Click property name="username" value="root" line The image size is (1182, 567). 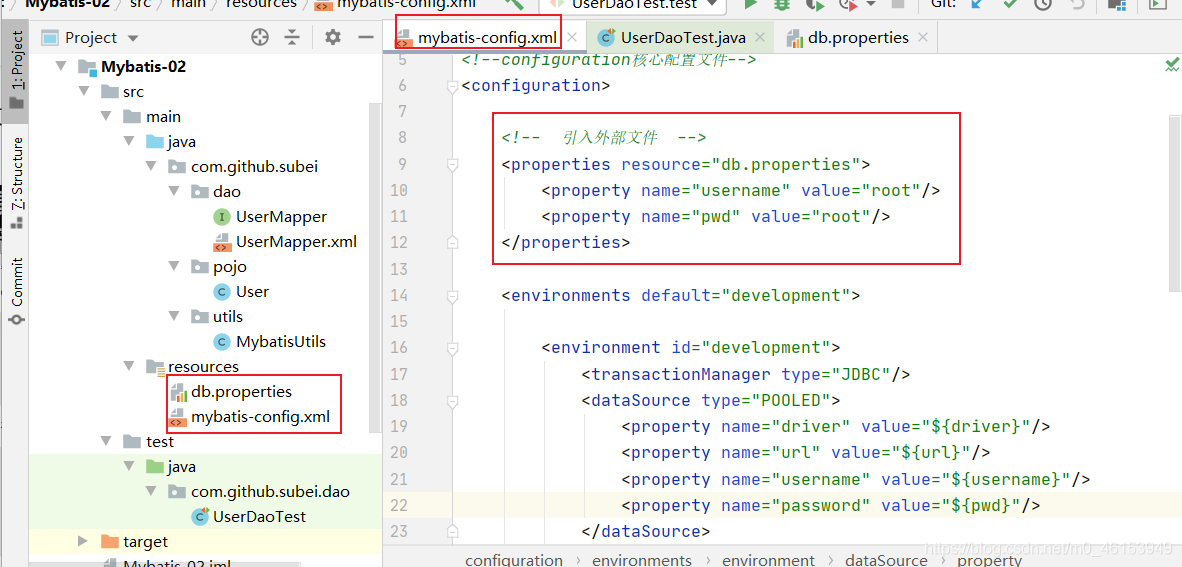740,191
